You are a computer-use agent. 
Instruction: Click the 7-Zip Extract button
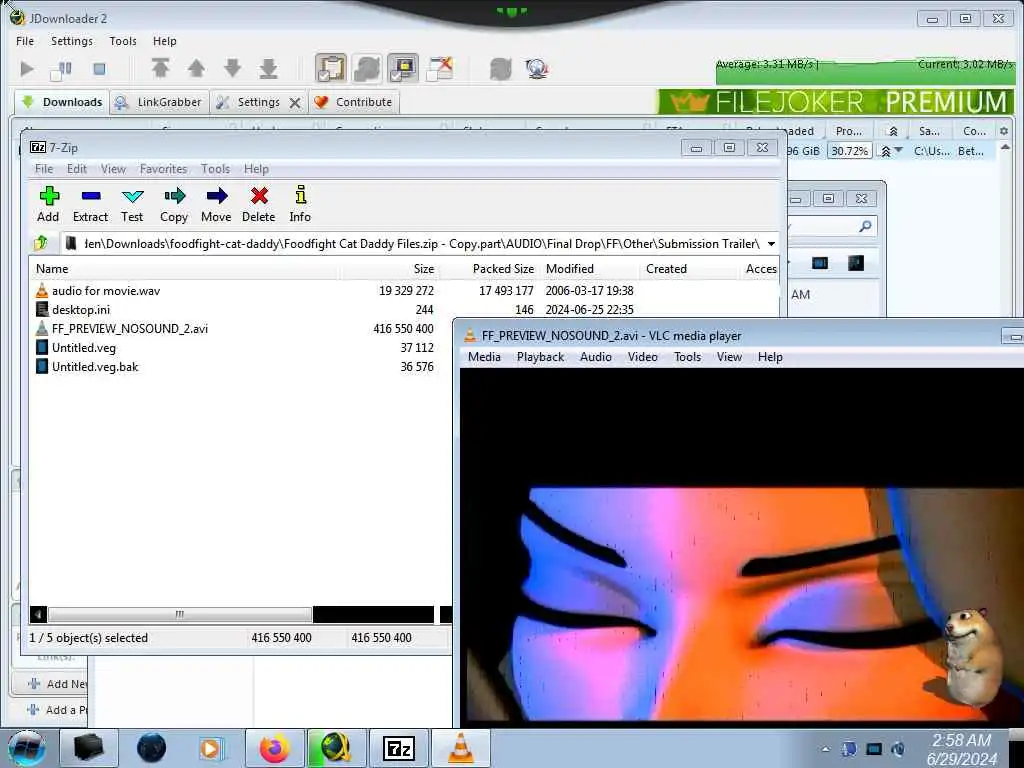[90, 204]
